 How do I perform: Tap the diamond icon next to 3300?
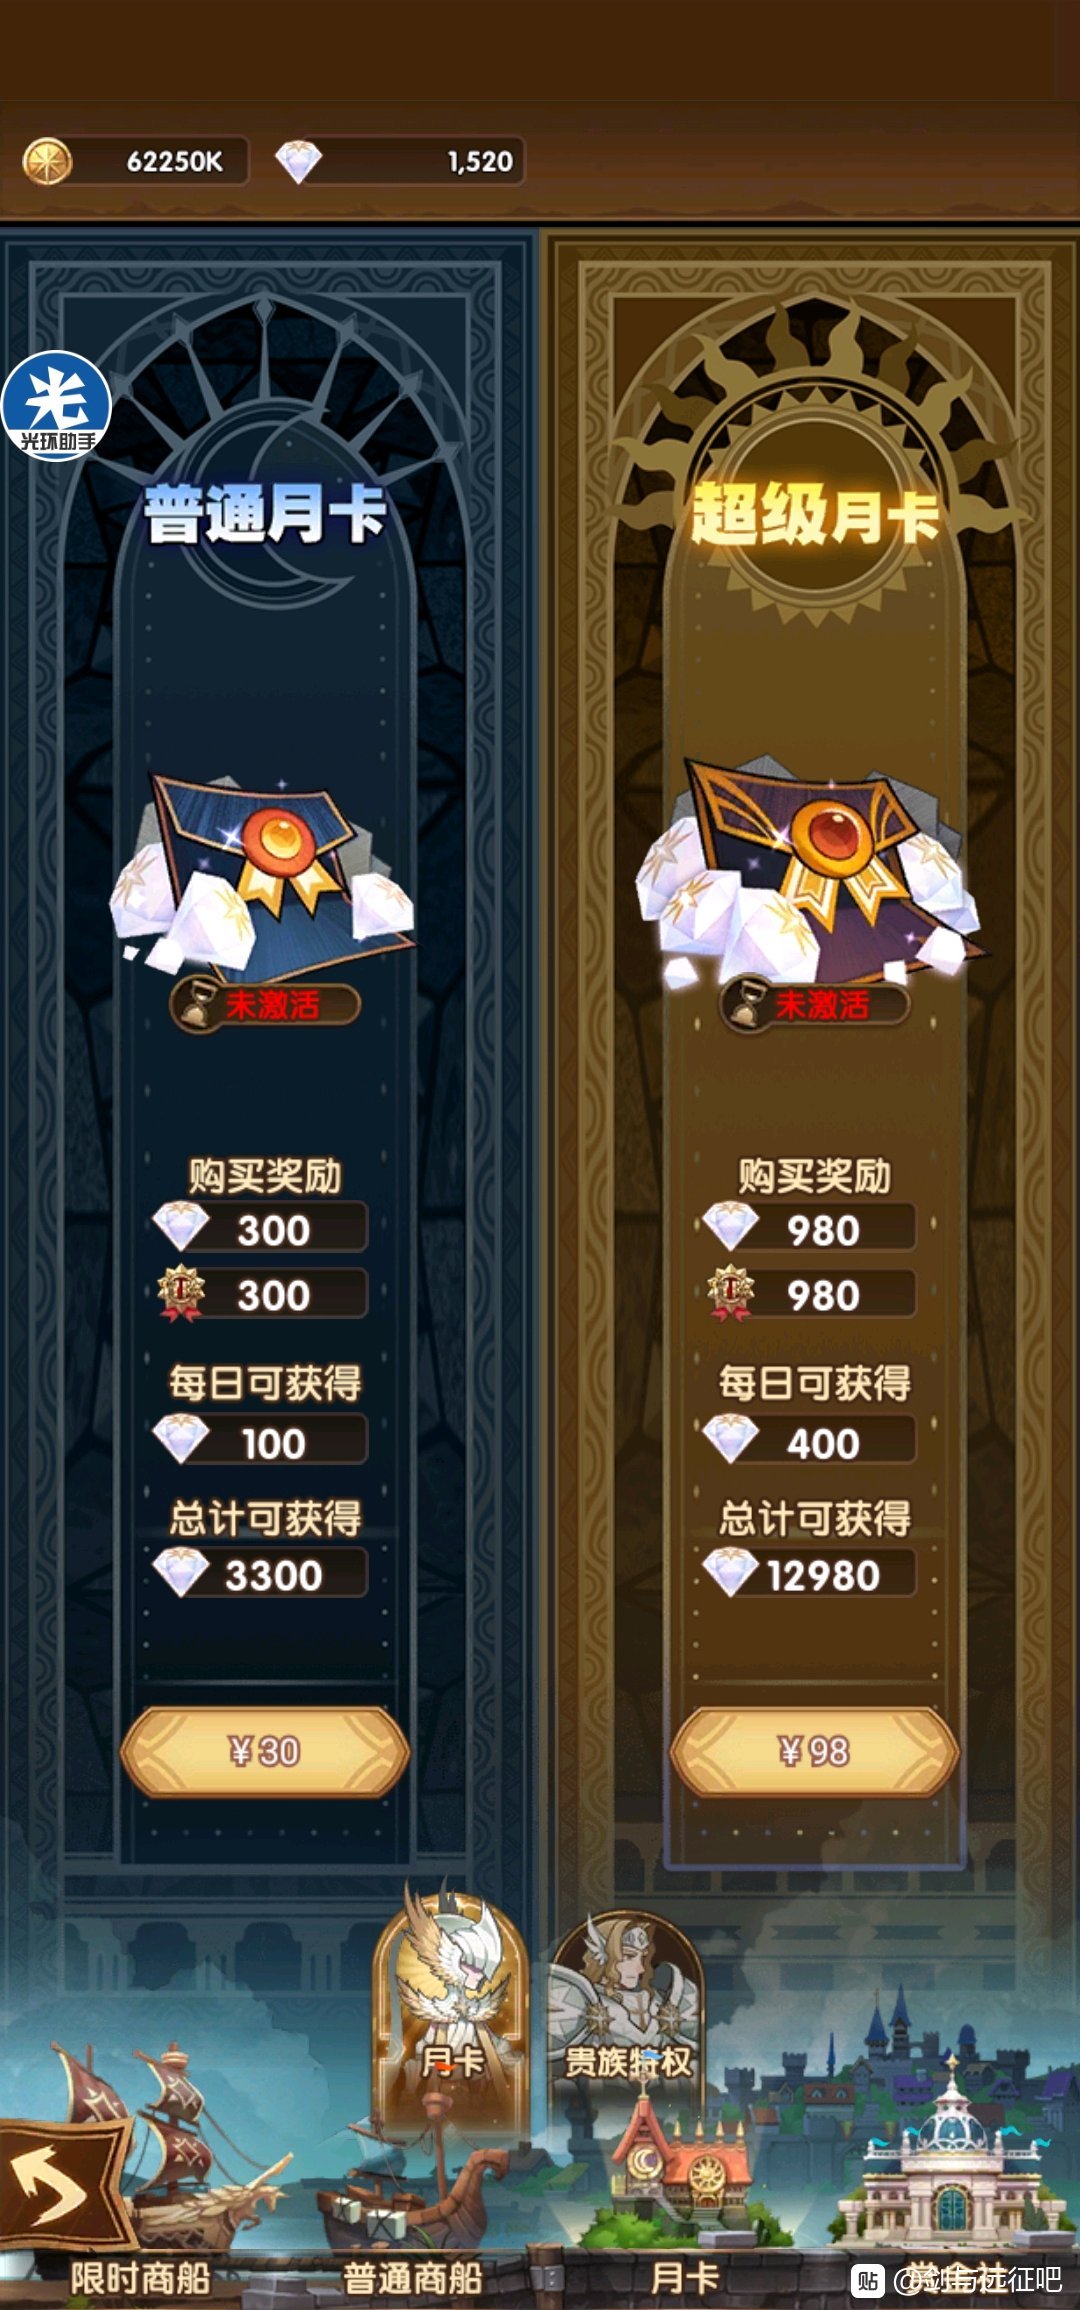[181, 1573]
